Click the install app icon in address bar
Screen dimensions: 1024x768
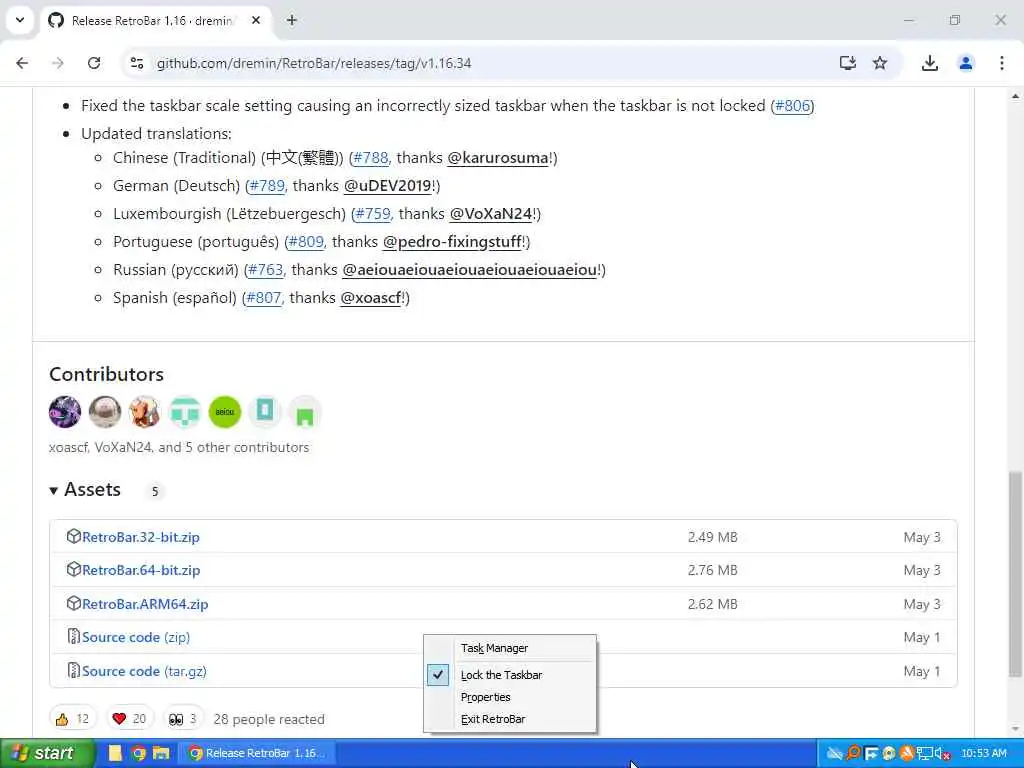[848, 63]
